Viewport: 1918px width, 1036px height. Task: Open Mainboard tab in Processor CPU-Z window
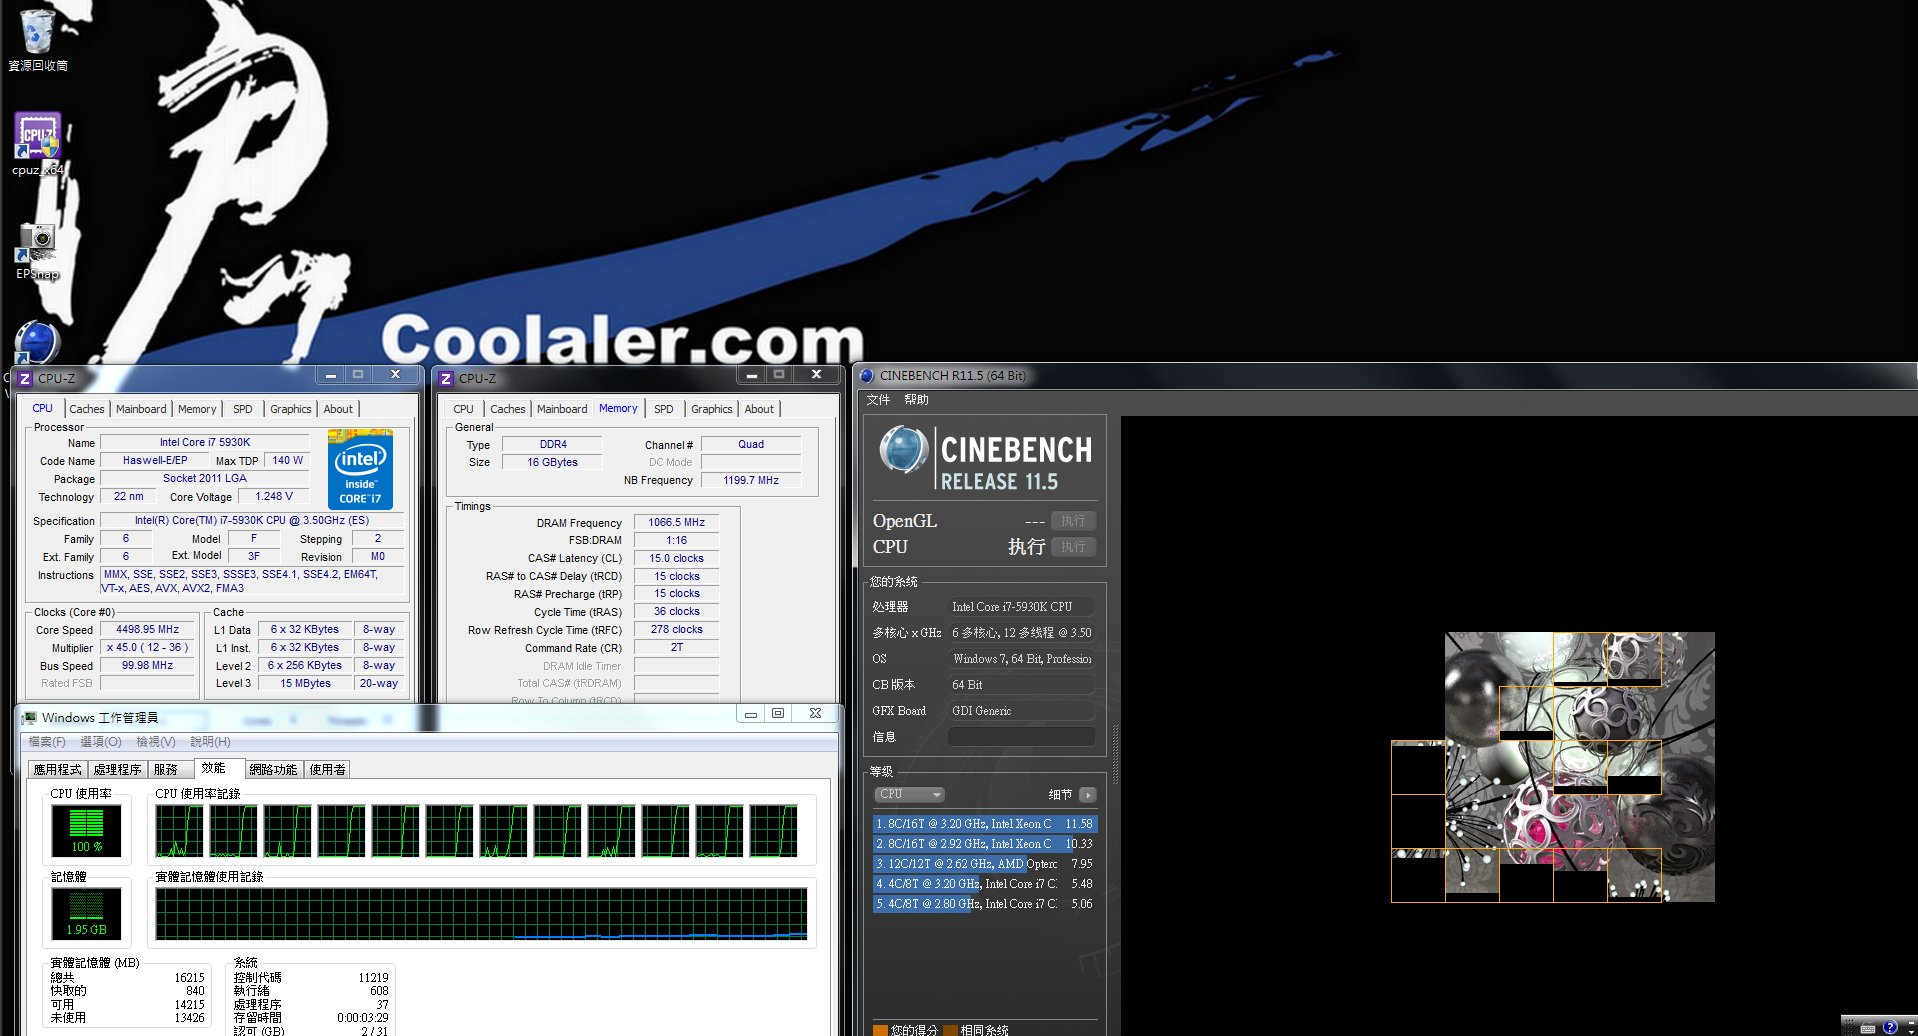(141, 409)
